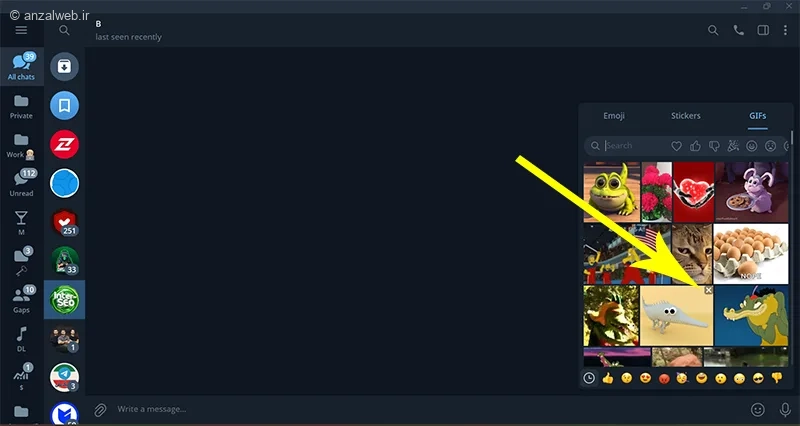Toggle the emoji panel smiley button
This screenshot has height=426, width=800.
(x=758, y=409)
